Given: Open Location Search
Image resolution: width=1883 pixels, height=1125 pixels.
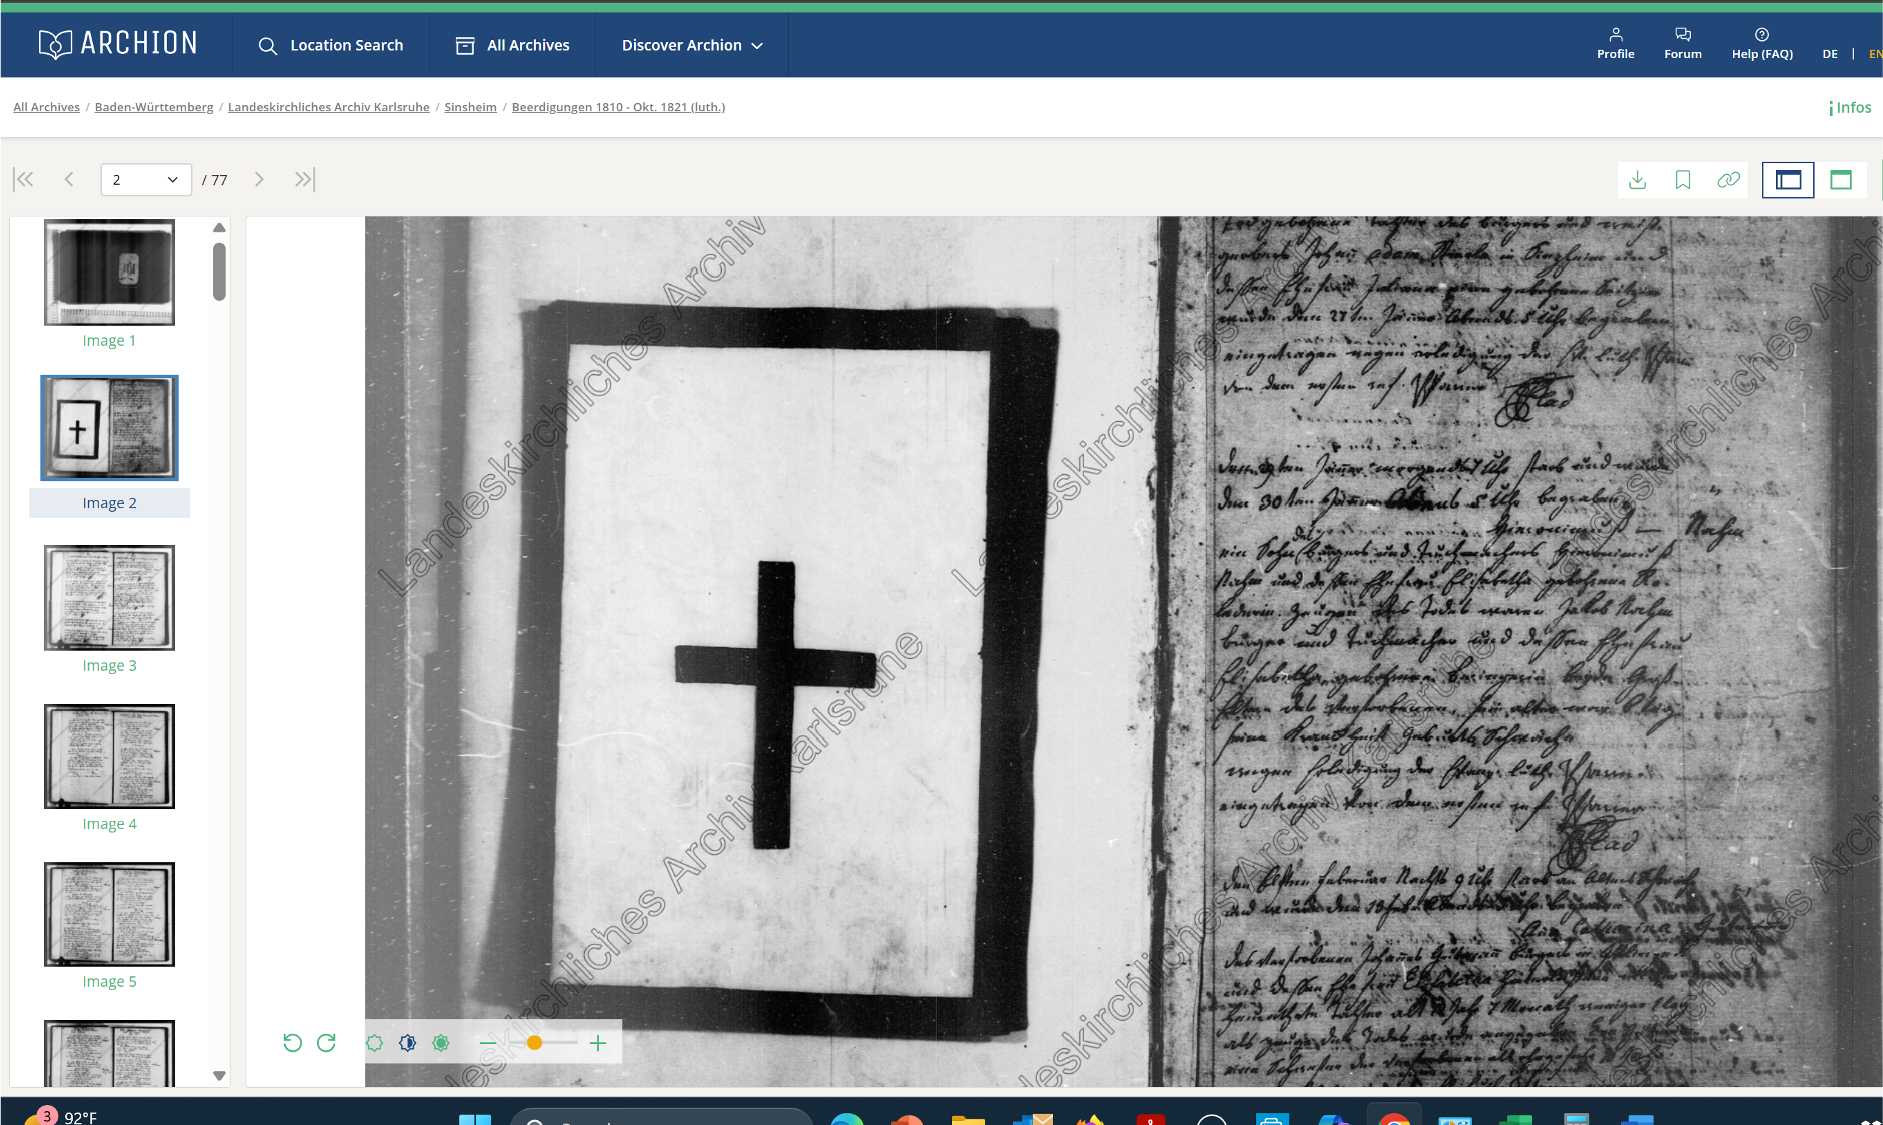Looking at the screenshot, I should (331, 45).
